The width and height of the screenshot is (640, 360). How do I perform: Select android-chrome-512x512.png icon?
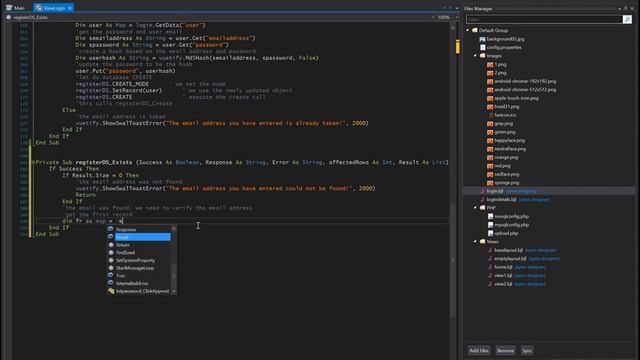click(x=490, y=90)
